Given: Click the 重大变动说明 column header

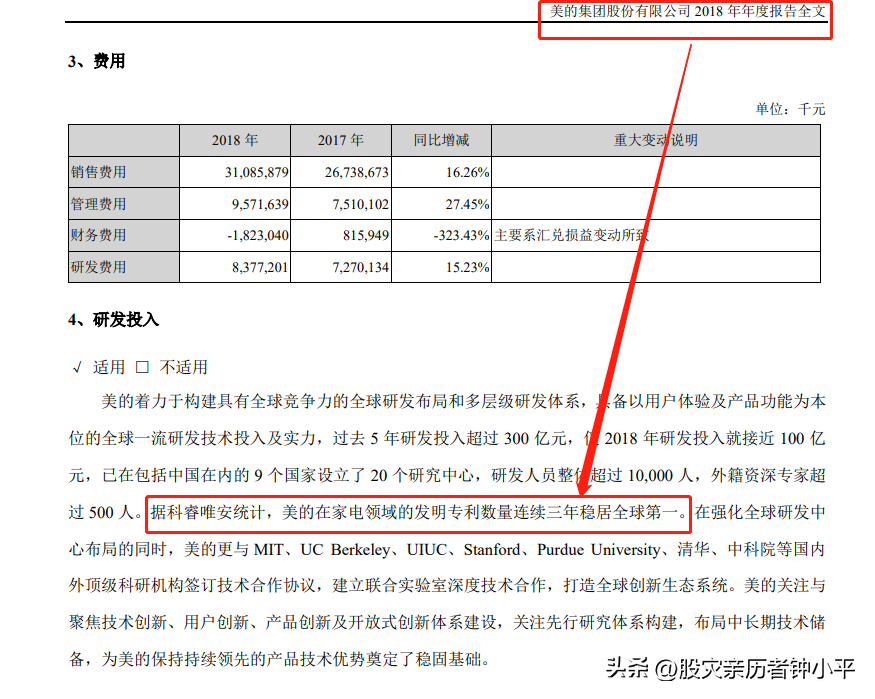Looking at the screenshot, I should click(x=655, y=140).
